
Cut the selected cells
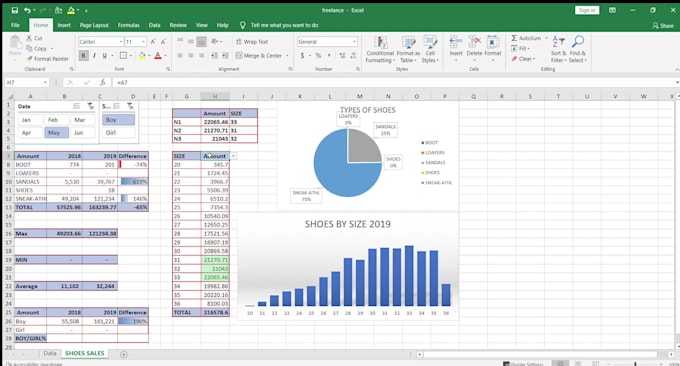pos(34,38)
